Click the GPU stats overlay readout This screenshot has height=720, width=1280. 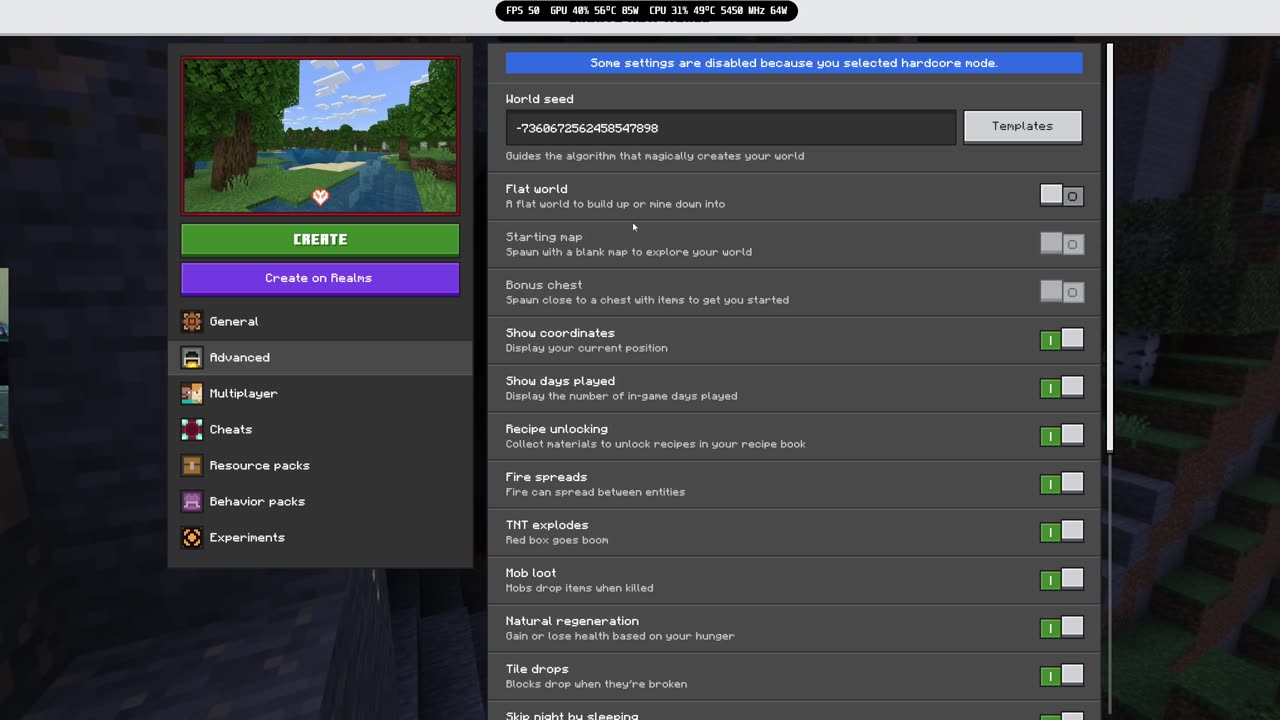point(594,11)
